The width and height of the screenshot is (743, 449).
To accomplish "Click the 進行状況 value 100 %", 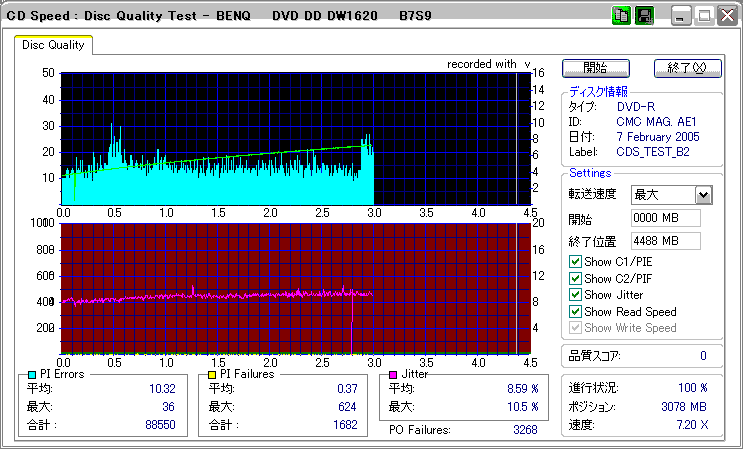I will click(x=693, y=388).
